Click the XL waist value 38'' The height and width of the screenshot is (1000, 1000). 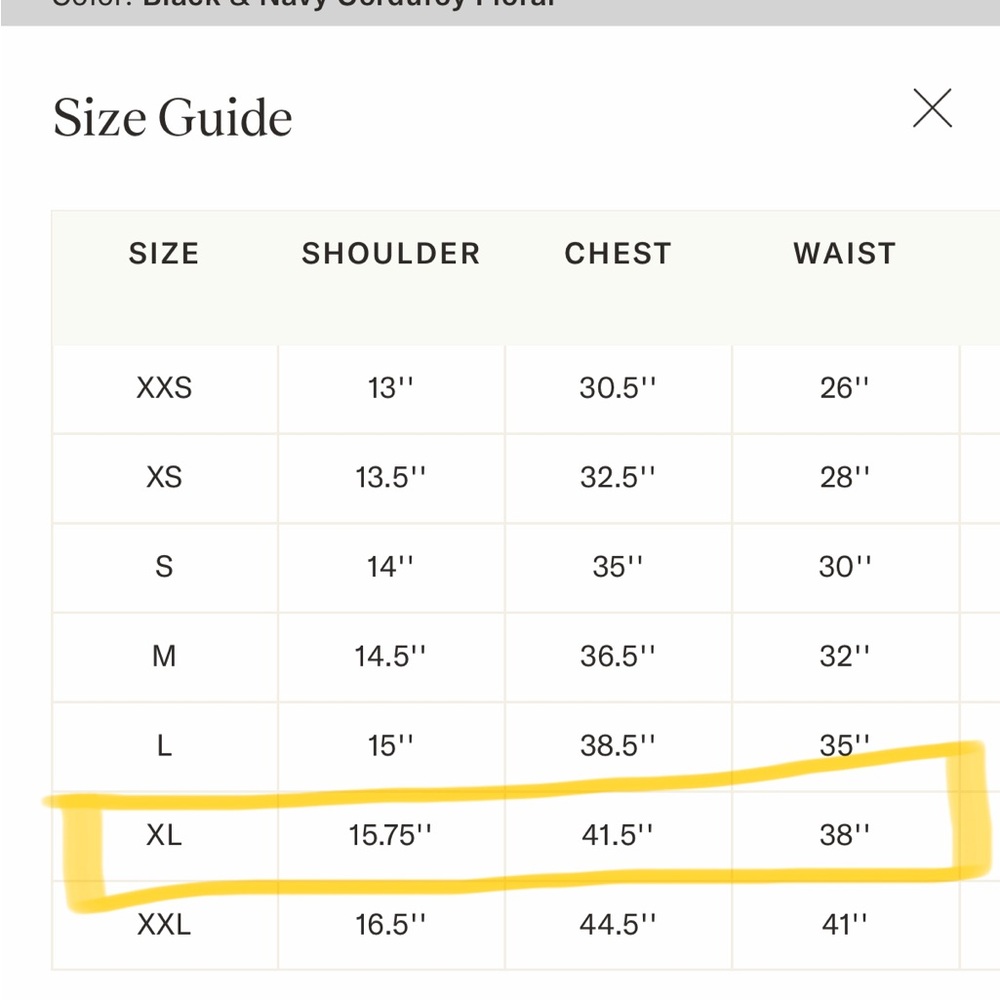tap(844, 835)
